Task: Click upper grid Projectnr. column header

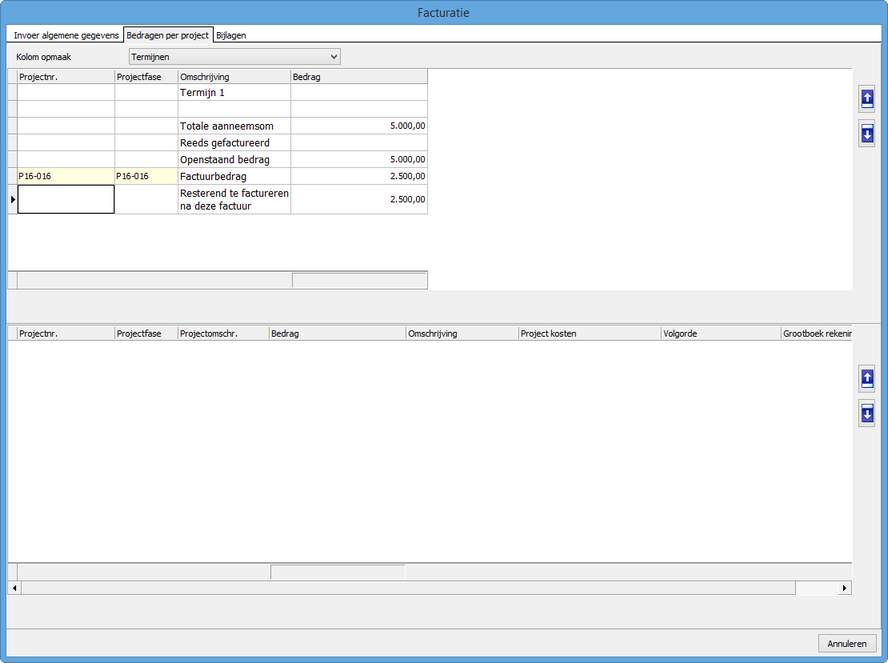Action: [x=66, y=76]
